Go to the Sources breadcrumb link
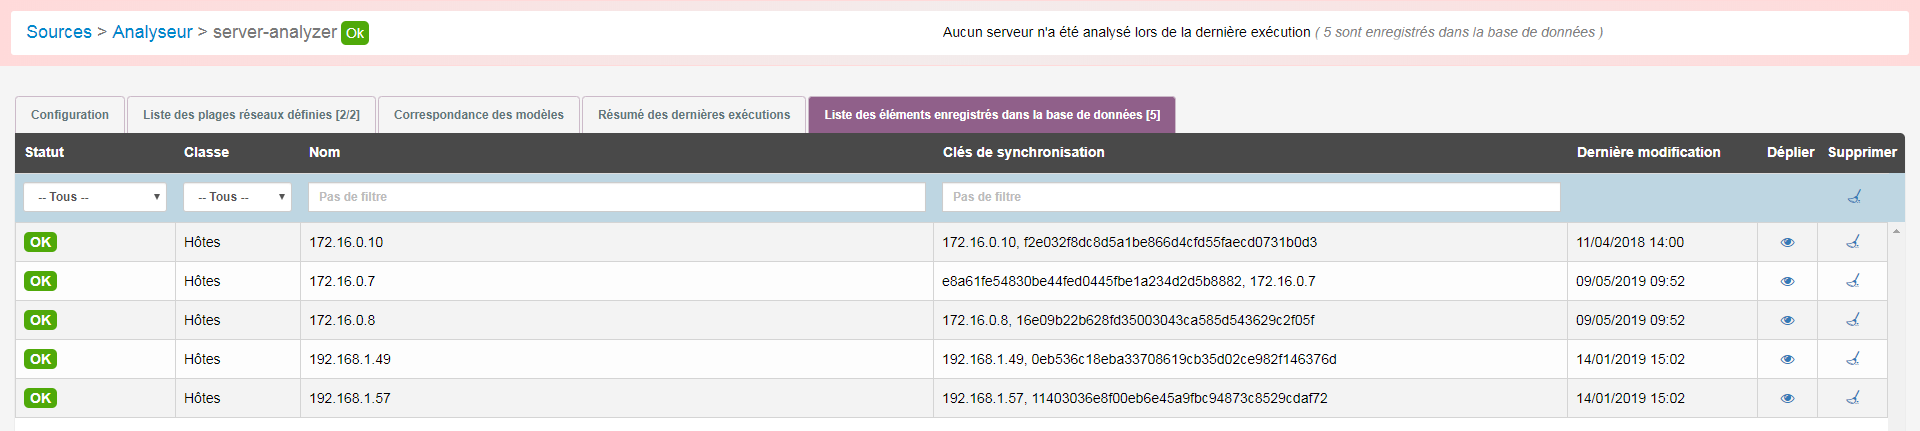Image resolution: width=1920 pixels, height=431 pixels. 59,32
